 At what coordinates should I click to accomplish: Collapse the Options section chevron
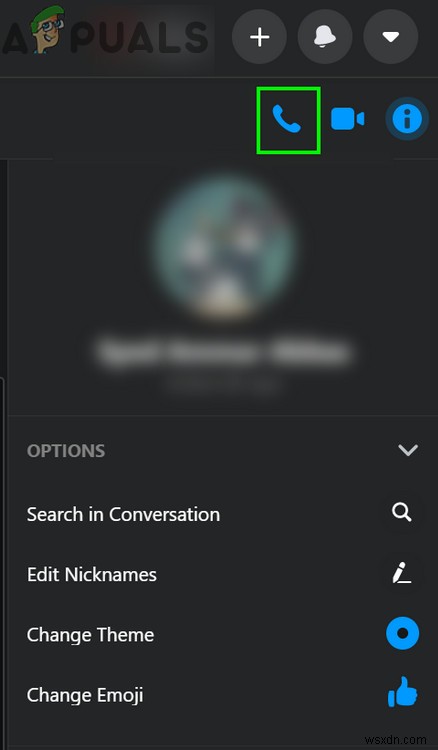point(408,450)
